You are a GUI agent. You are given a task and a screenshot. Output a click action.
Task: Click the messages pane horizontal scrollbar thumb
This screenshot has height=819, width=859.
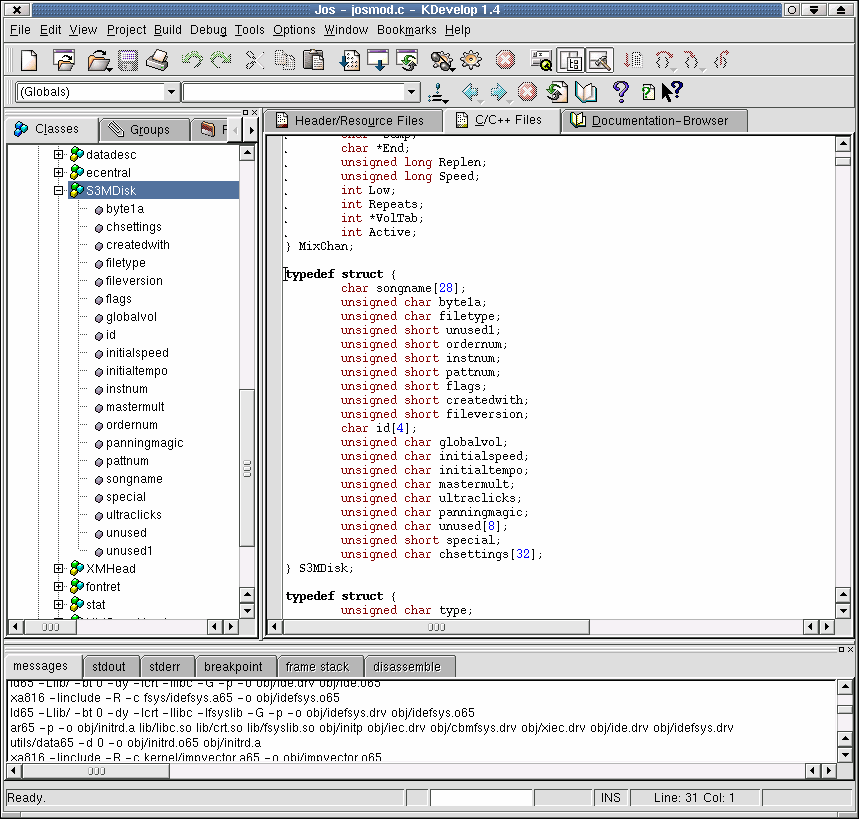tap(96, 771)
